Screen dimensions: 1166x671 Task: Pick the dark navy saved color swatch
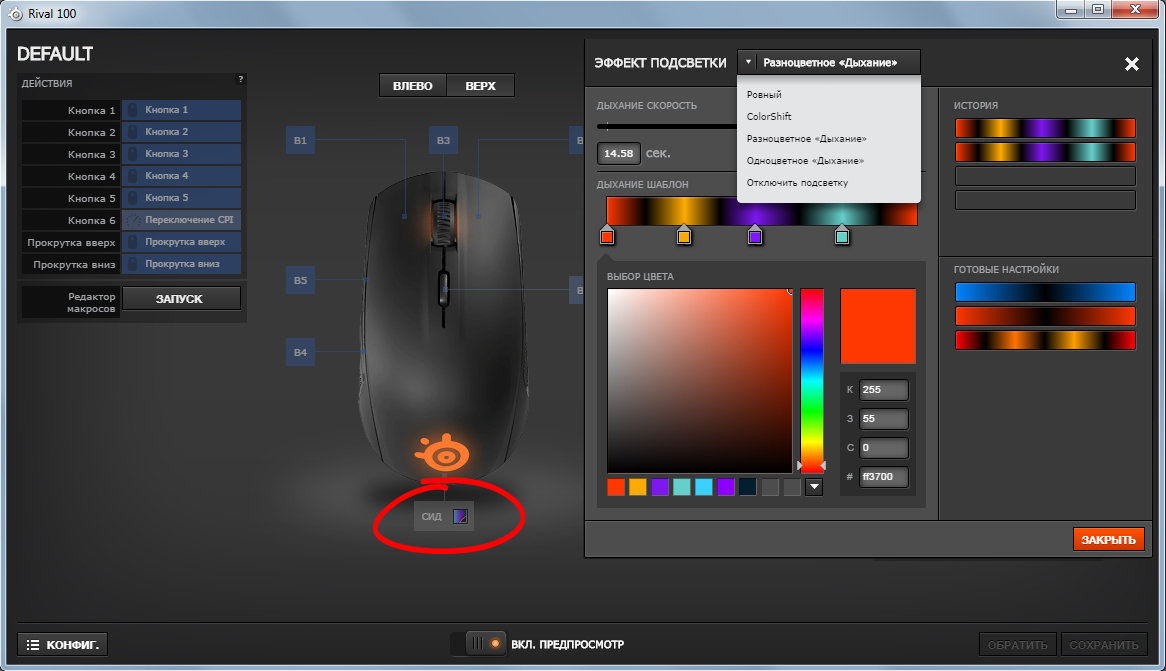(x=747, y=487)
